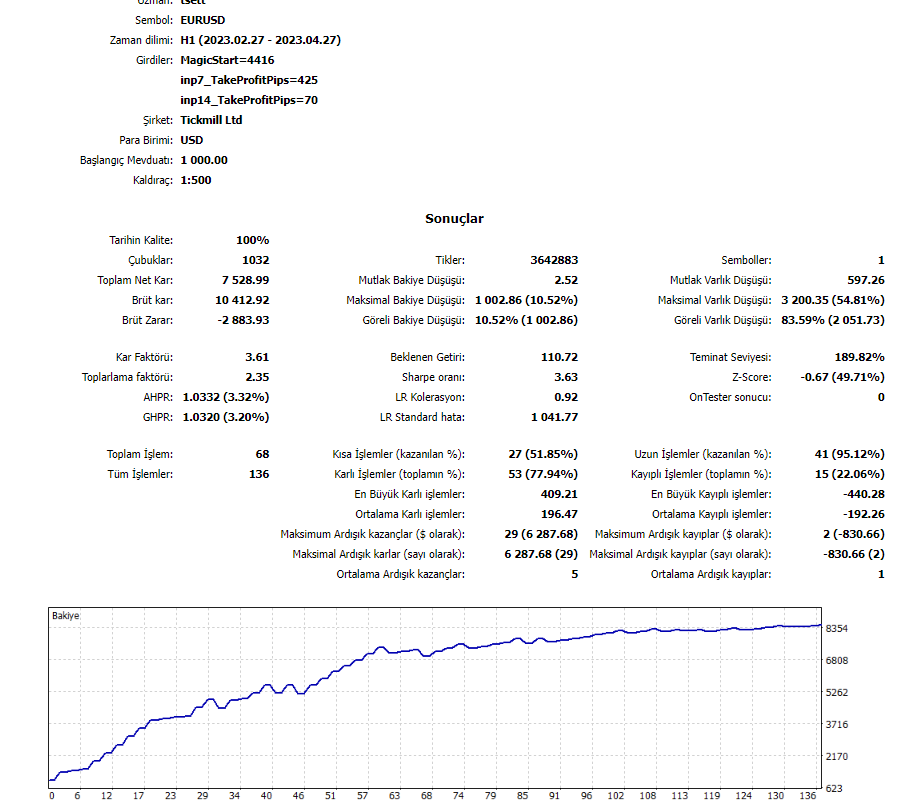Click Kısa İşlemler value 27 (51.85%)

click(543, 454)
